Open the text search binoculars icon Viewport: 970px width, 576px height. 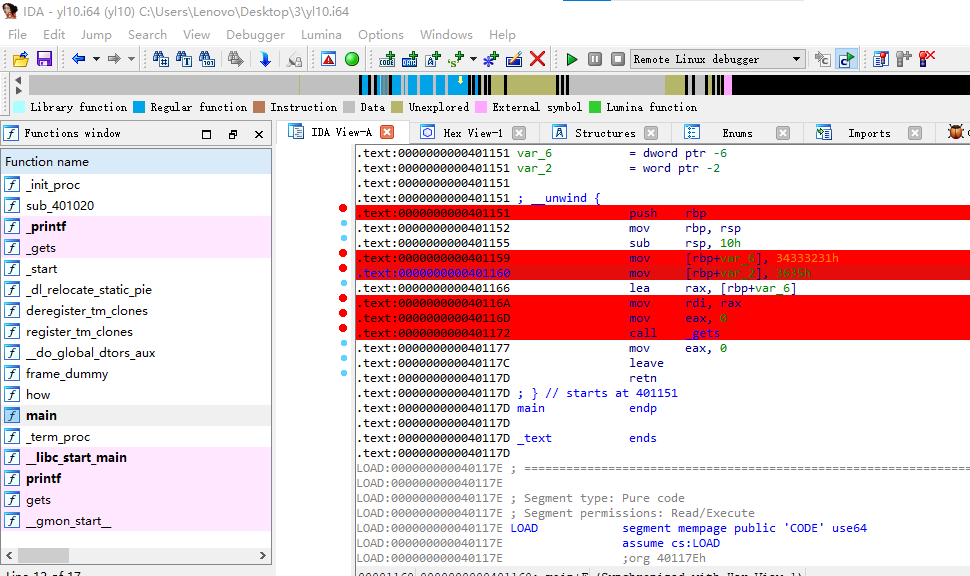click(x=184, y=59)
